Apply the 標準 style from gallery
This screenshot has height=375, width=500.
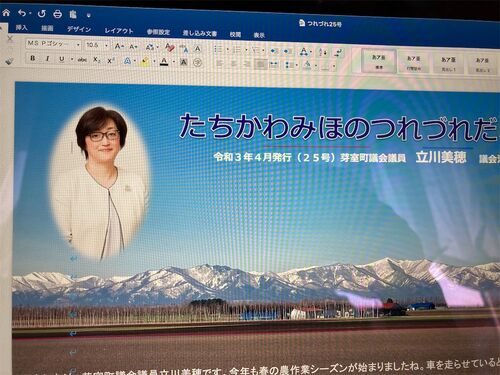pyautogui.click(x=379, y=61)
